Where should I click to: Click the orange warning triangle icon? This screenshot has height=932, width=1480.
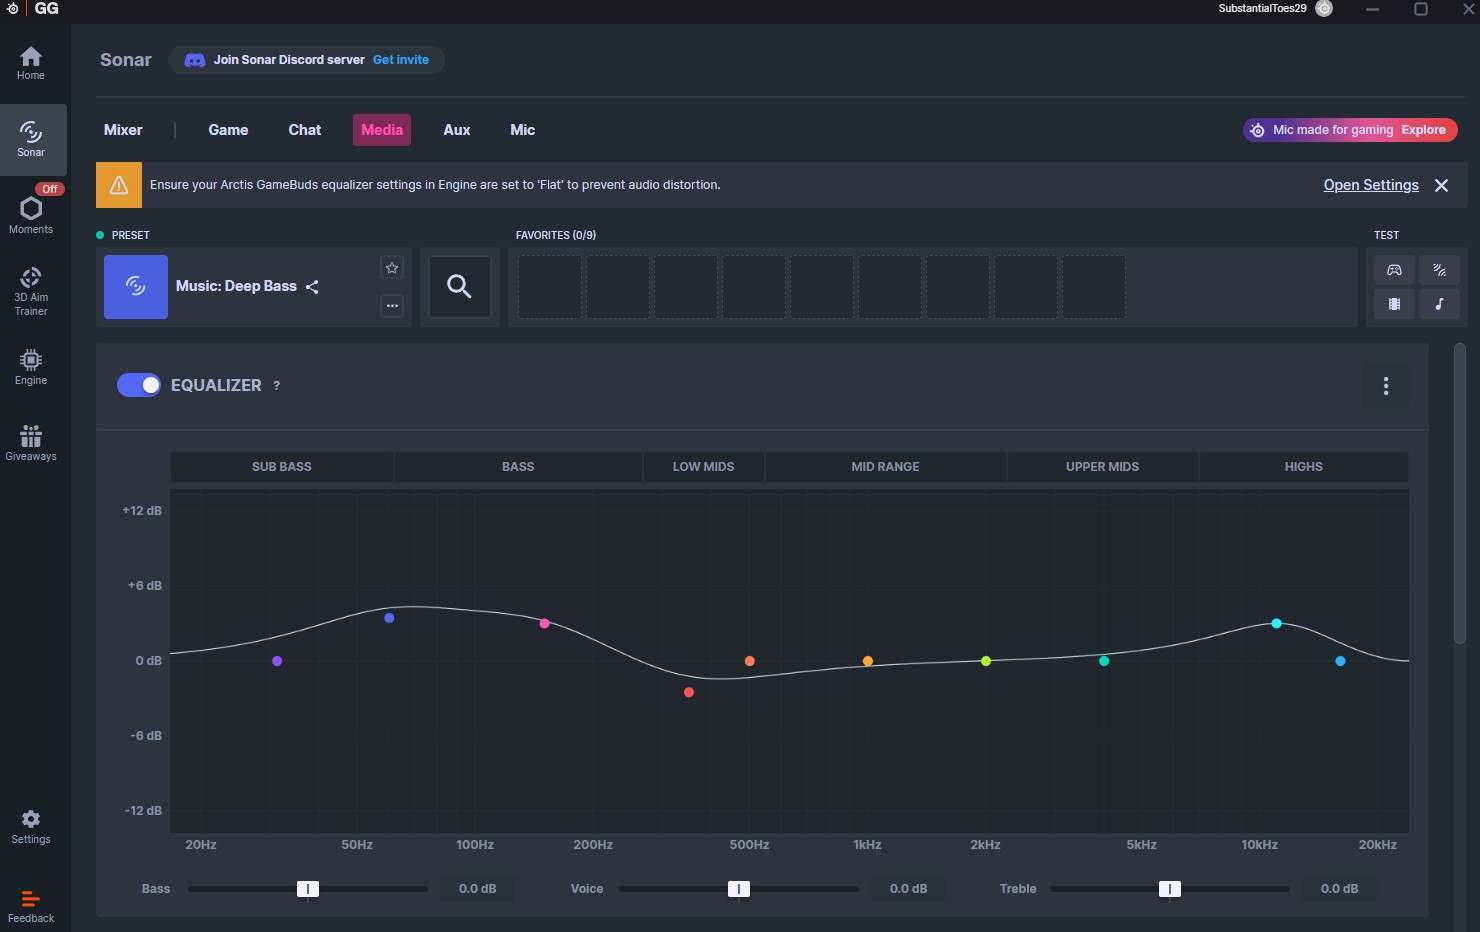119,185
